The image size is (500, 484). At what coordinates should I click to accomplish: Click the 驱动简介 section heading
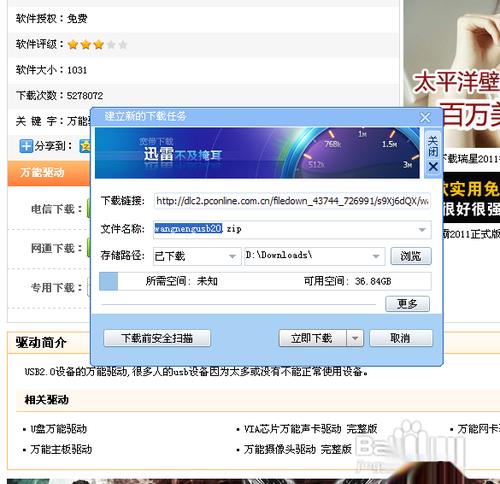(x=41, y=342)
